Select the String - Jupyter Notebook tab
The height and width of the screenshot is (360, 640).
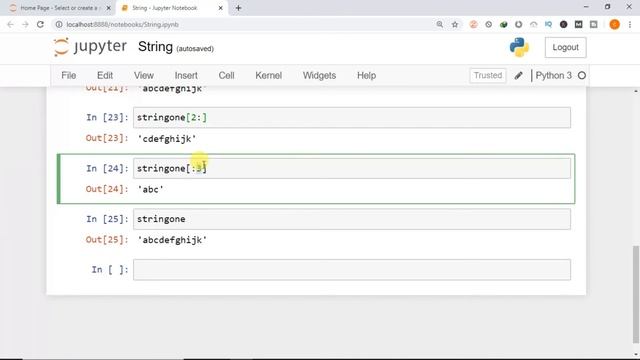(171, 8)
